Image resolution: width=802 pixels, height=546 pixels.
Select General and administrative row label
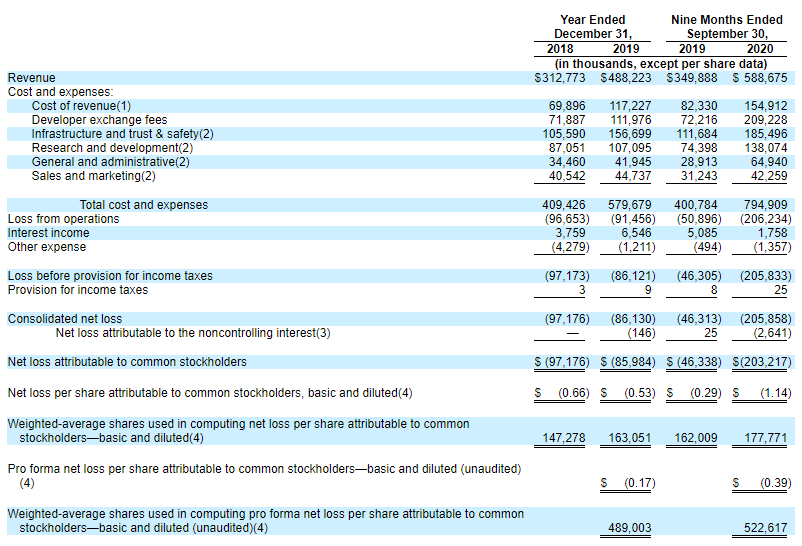110,162
